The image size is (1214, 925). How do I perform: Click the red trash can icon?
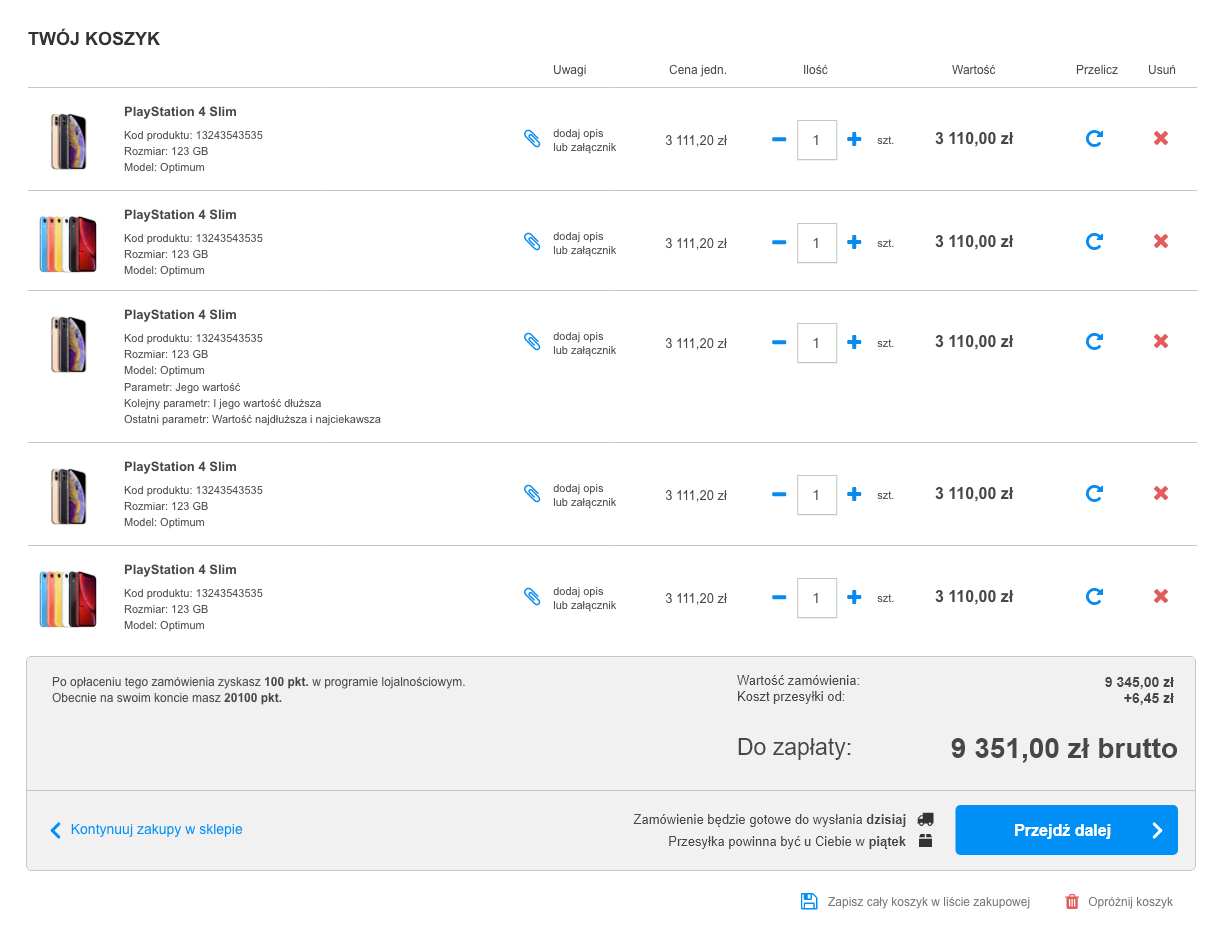1072,901
